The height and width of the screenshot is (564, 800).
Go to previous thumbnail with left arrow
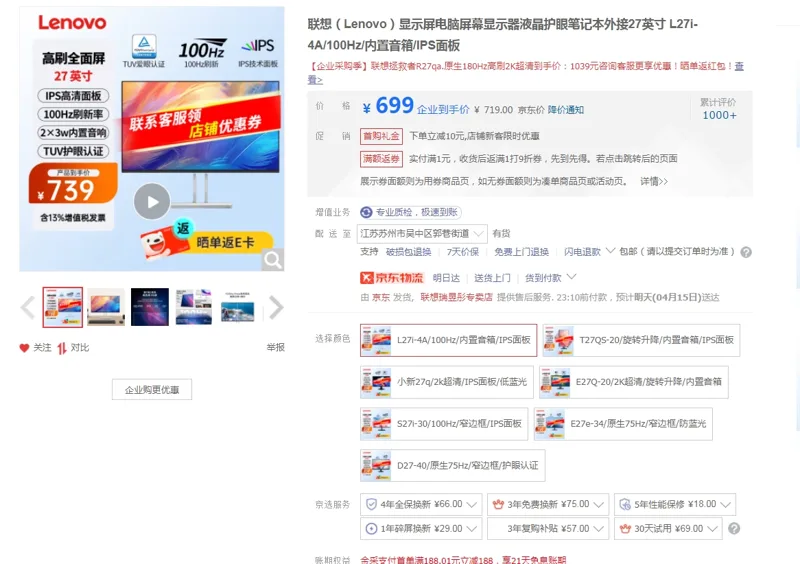click(x=28, y=307)
